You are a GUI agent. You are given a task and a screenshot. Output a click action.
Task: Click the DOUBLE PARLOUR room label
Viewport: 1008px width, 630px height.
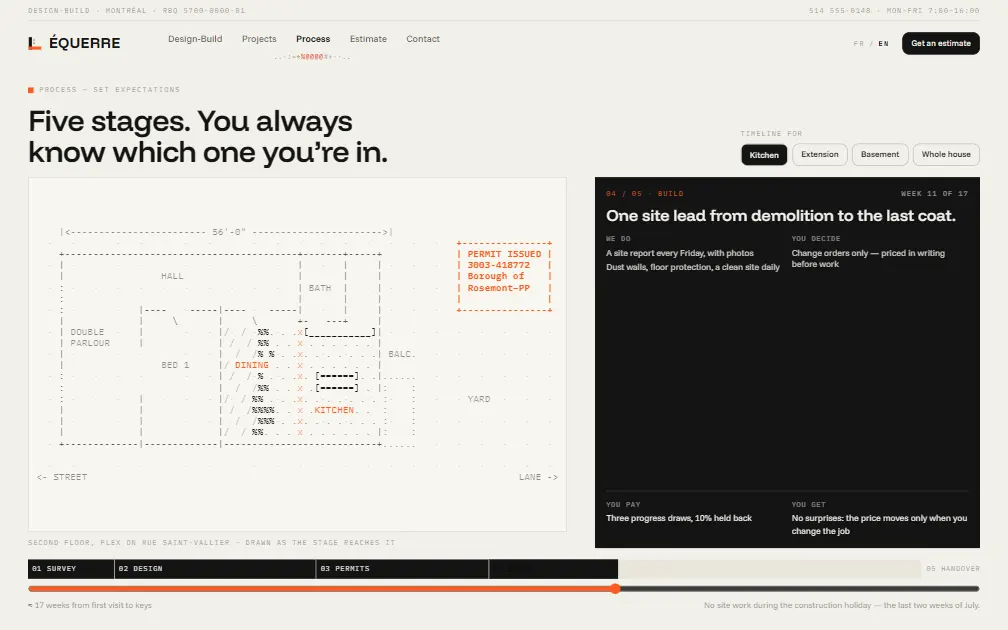tap(90, 338)
